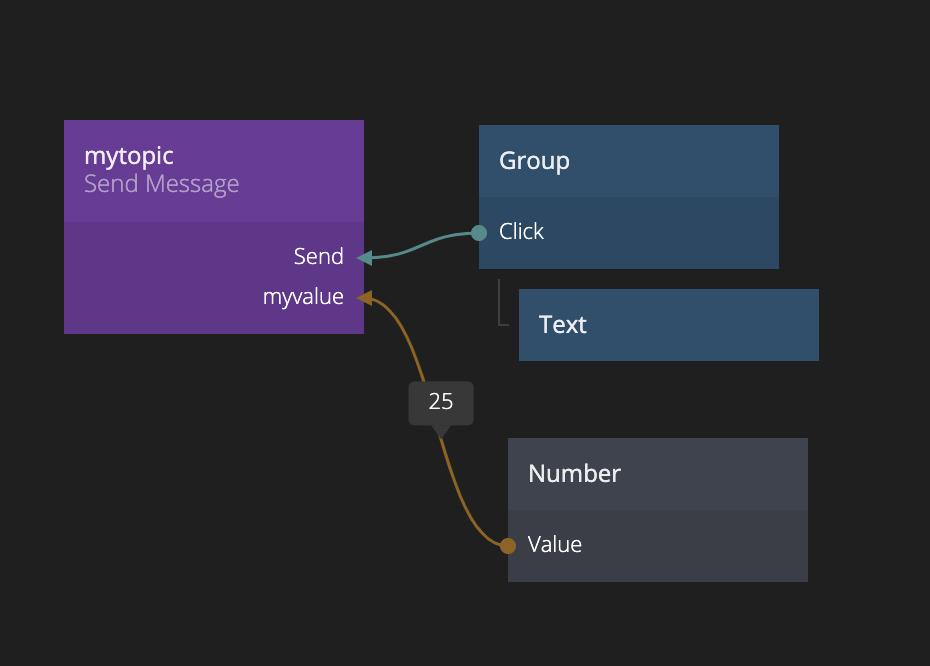Click the Value output label on Number
The image size is (930, 666).
[x=554, y=545]
